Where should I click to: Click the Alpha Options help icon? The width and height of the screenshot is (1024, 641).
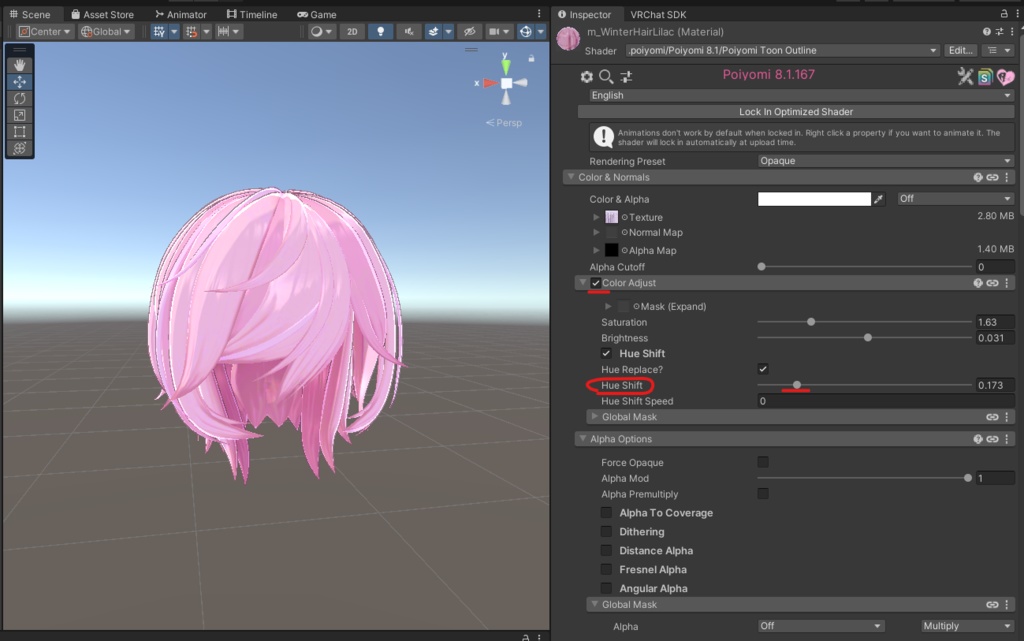click(x=978, y=439)
